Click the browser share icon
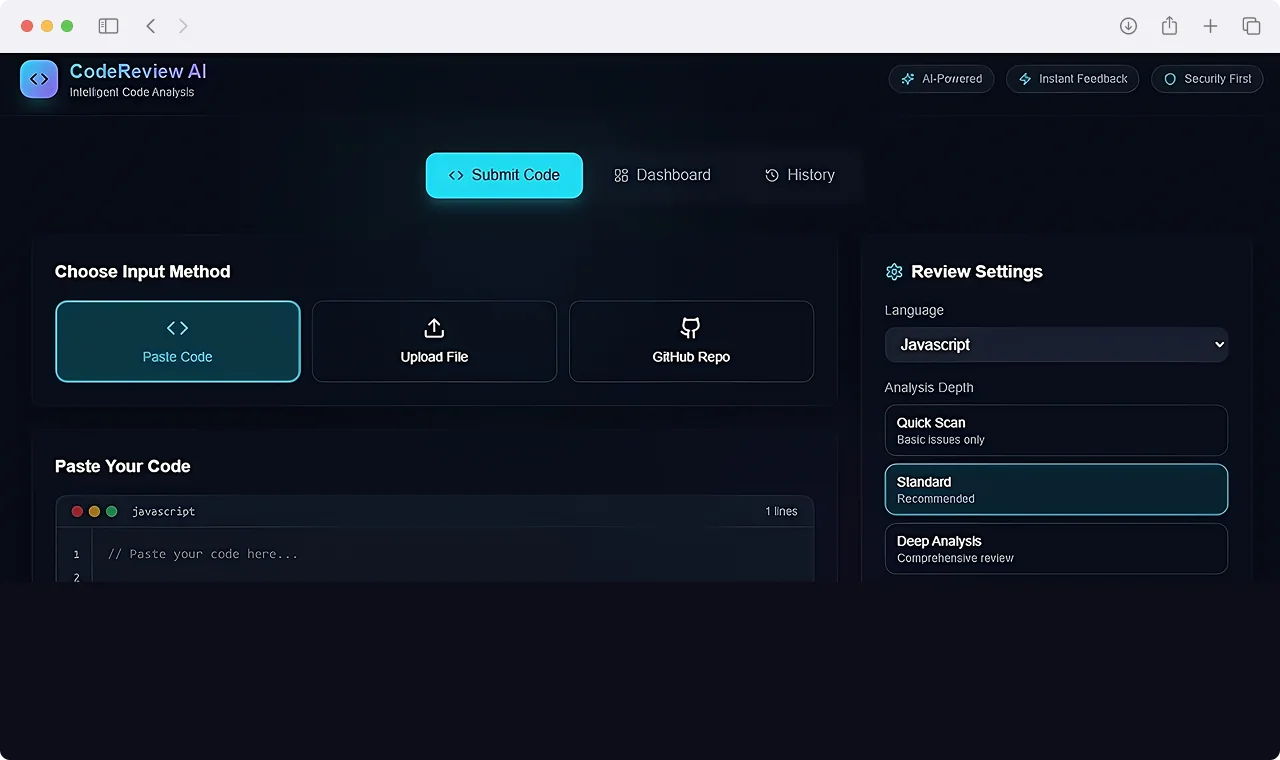The width and height of the screenshot is (1280, 760). tap(1169, 26)
